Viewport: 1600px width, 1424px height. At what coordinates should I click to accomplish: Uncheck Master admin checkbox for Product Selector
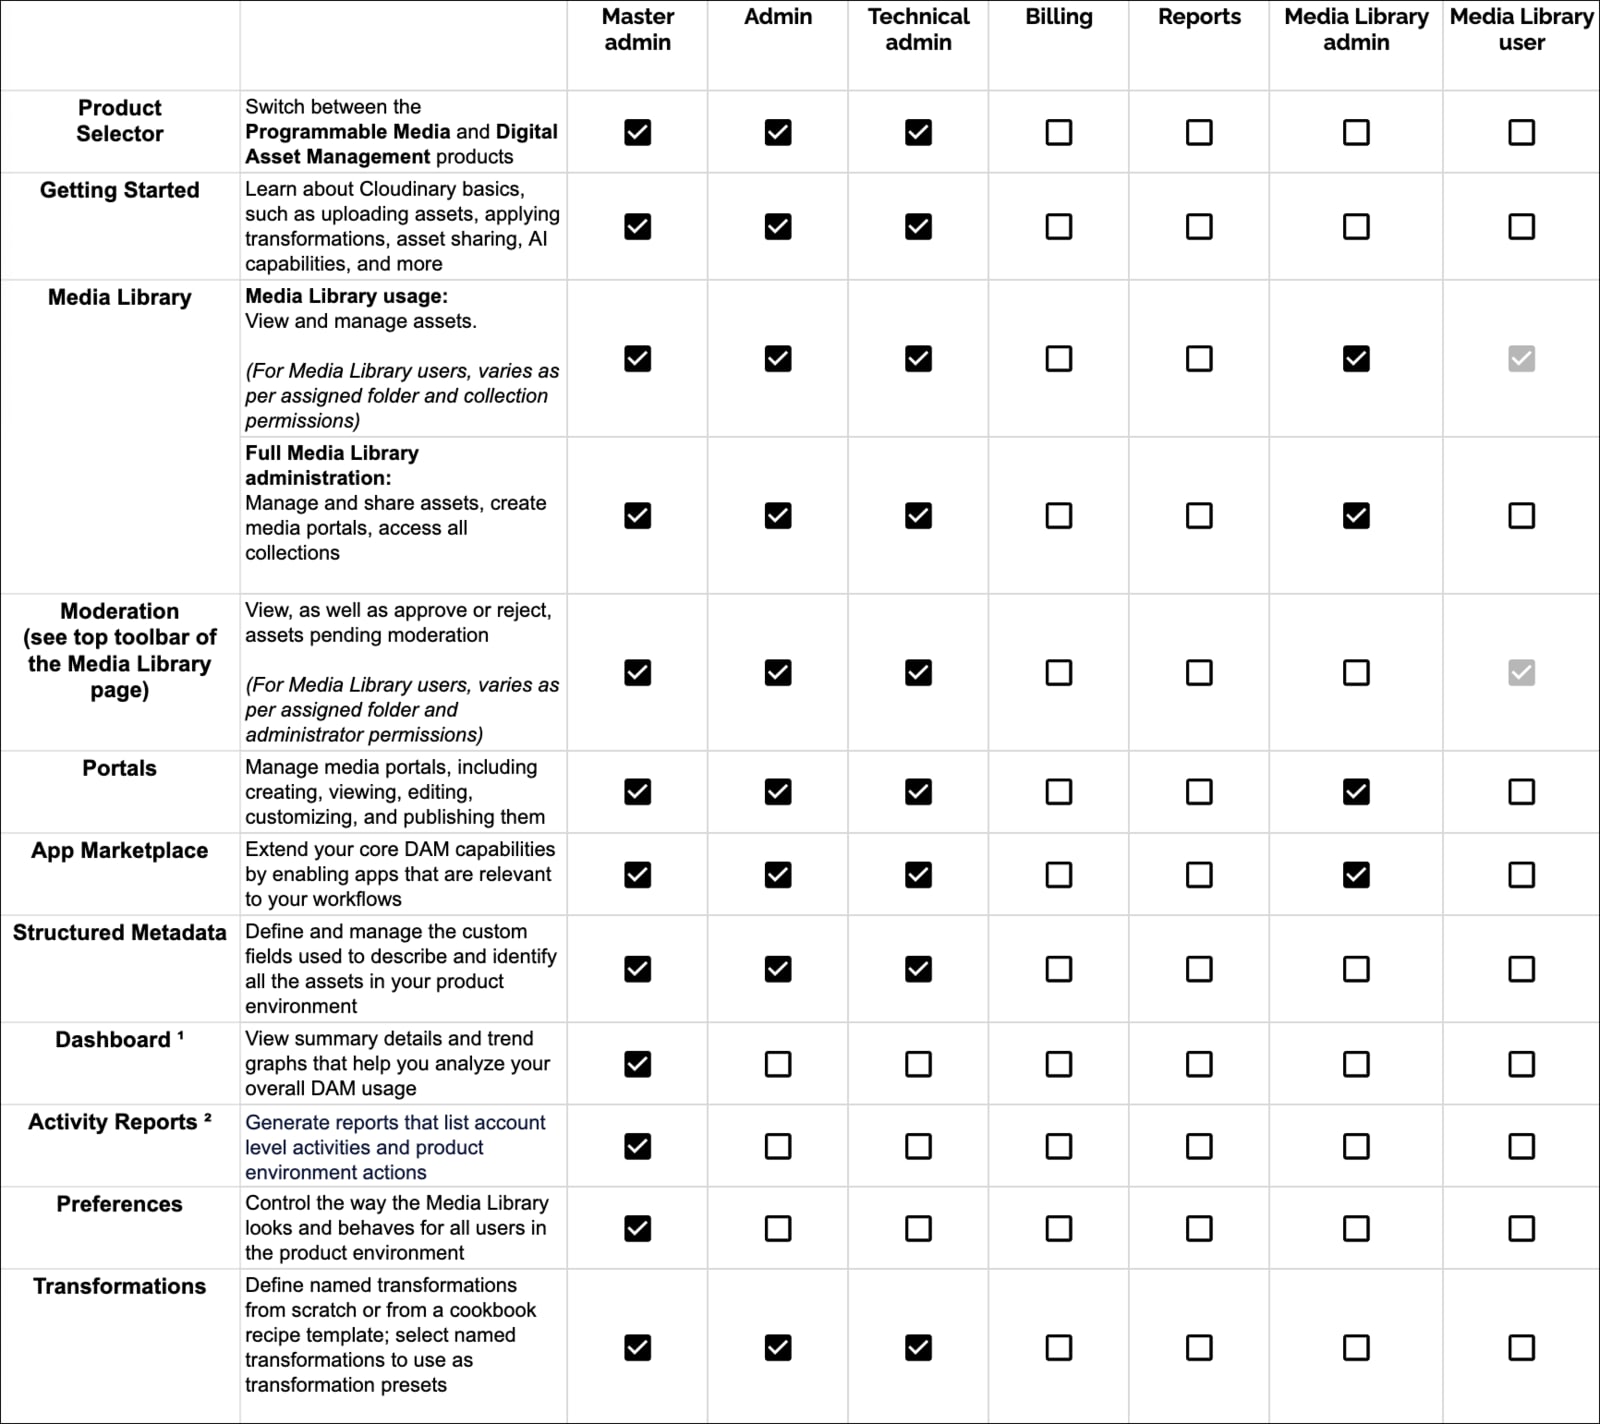click(x=637, y=132)
